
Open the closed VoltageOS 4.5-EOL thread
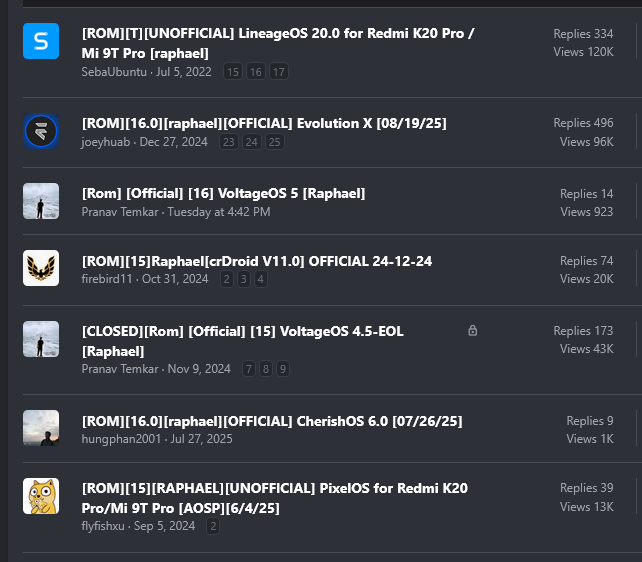(x=242, y=341)
